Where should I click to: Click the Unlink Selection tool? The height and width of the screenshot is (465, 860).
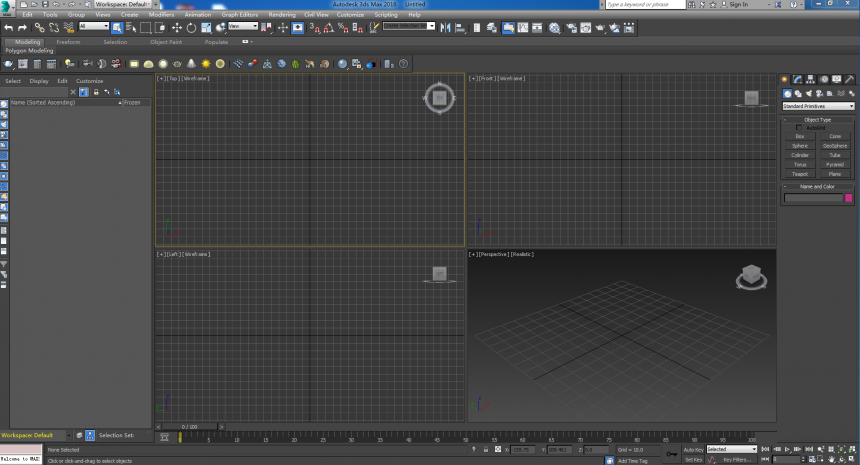pyautogui.click(x=54, y=27)
